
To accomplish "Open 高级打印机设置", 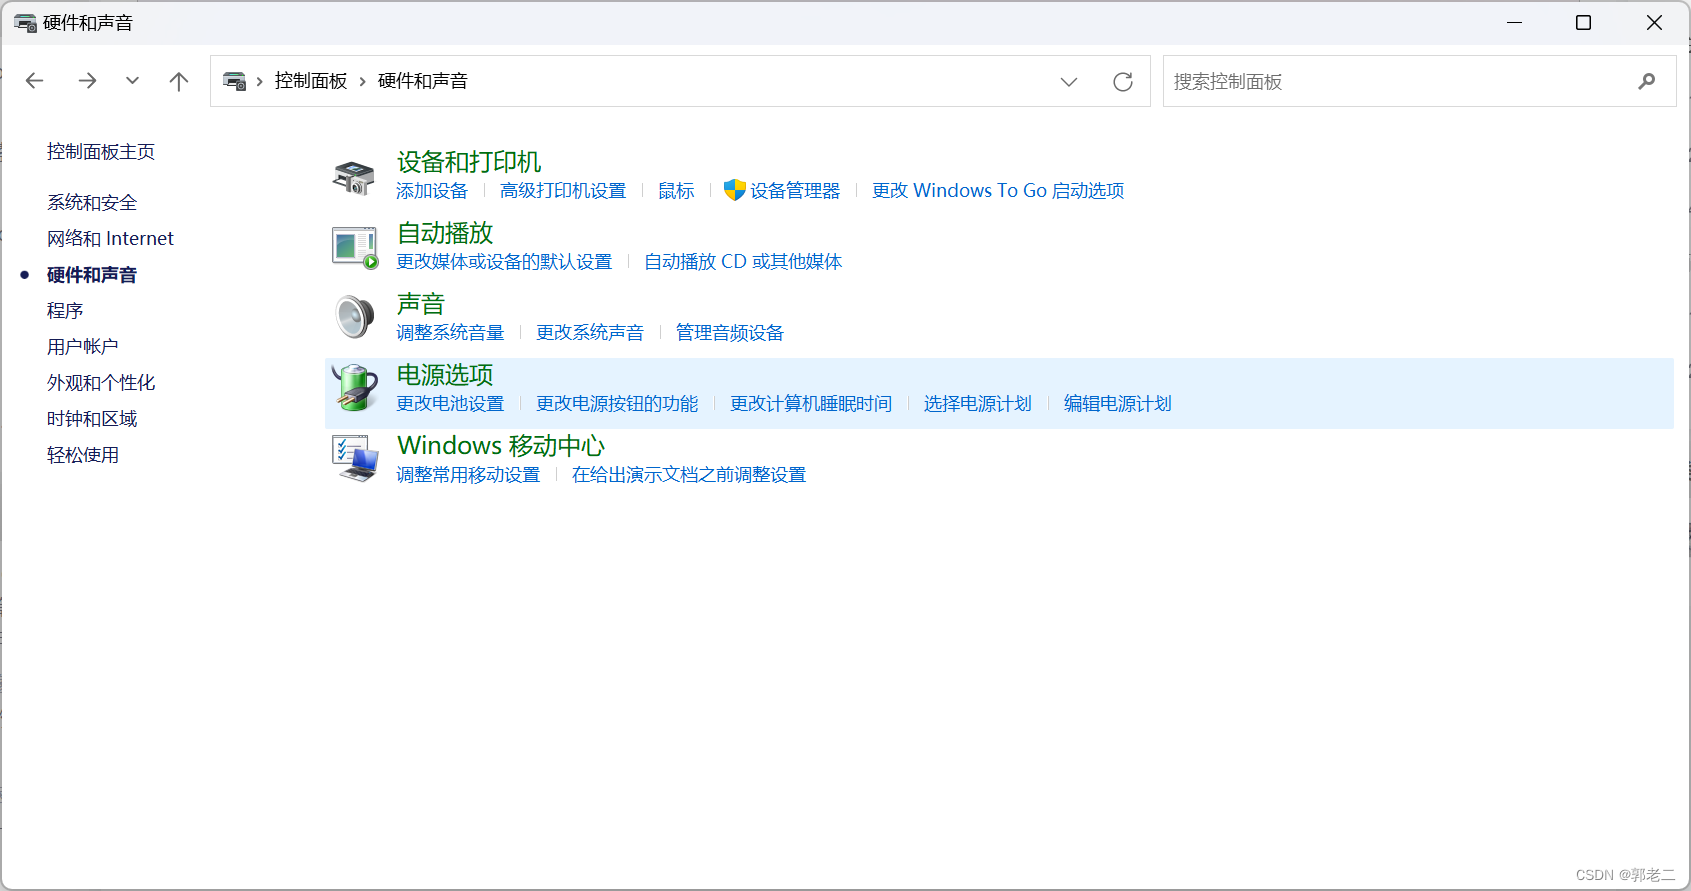I will 563,190.
